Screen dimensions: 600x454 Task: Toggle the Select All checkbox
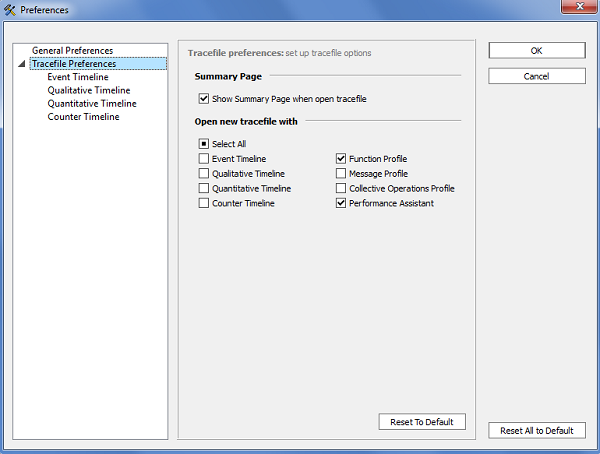click(x=204, y=144)
